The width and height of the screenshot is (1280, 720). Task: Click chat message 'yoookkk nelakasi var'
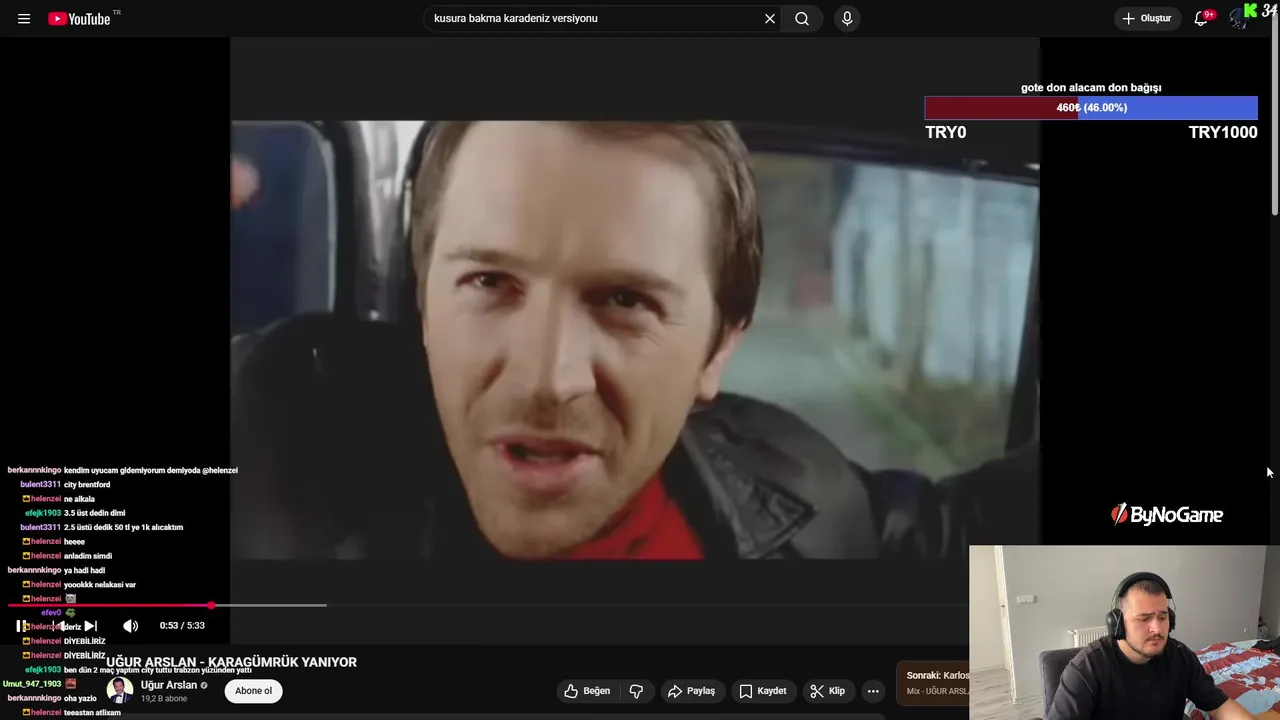(100, 584)
